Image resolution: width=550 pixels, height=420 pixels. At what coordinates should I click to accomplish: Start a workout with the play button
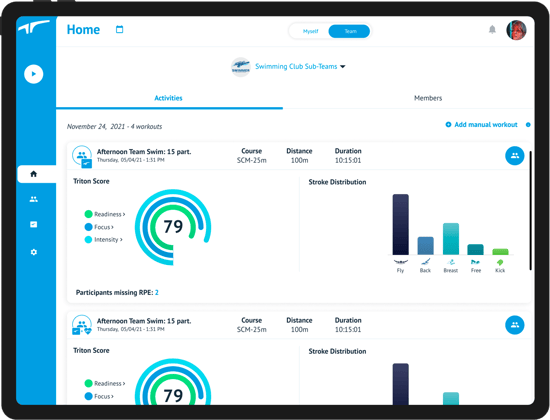point(34,74)
